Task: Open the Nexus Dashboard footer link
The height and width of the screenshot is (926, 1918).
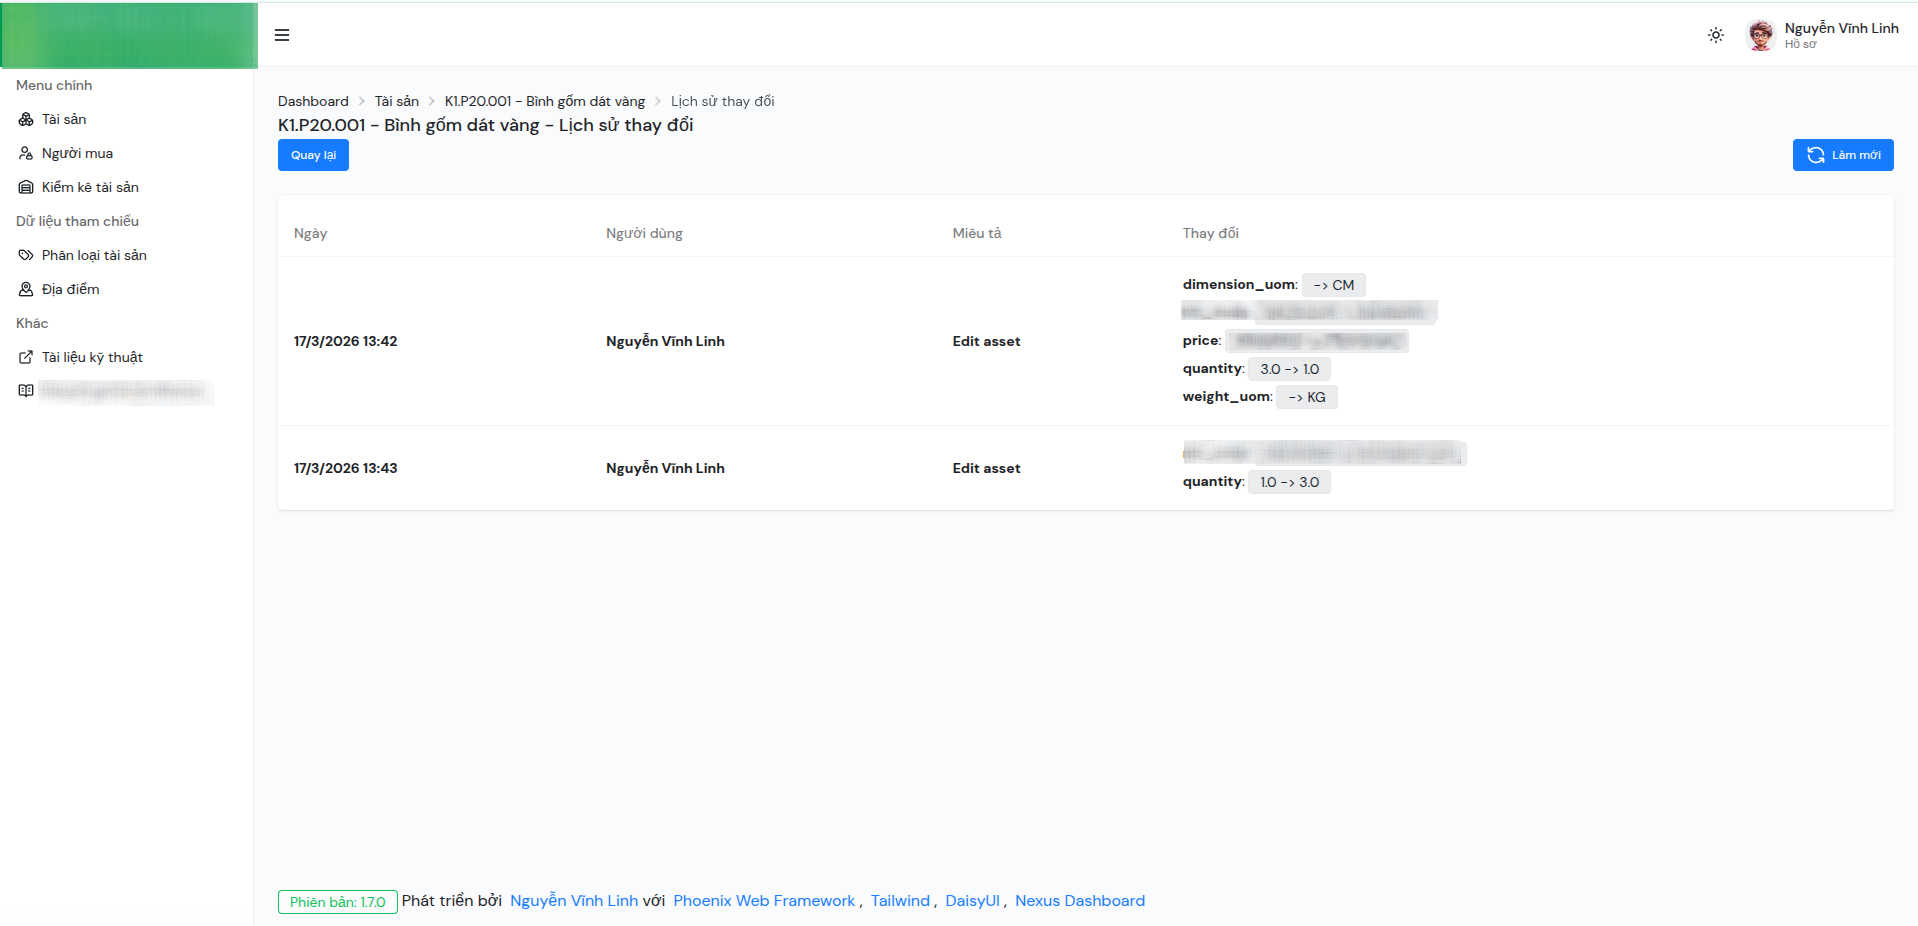Action: 1079,901
